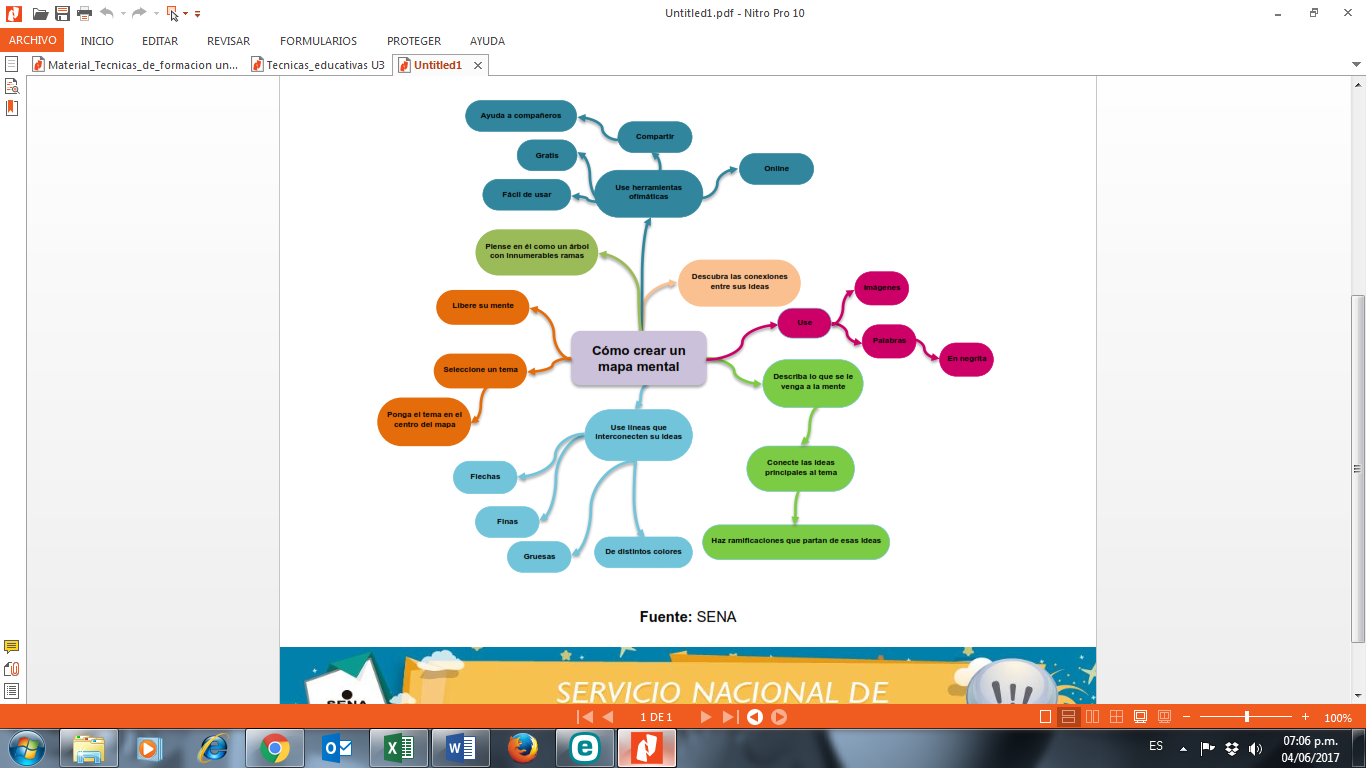This screenshot has height=768, width=1366.
Task: Switch to Material_Tecnicas_de_formacion document tab
Action: point(136,65)
